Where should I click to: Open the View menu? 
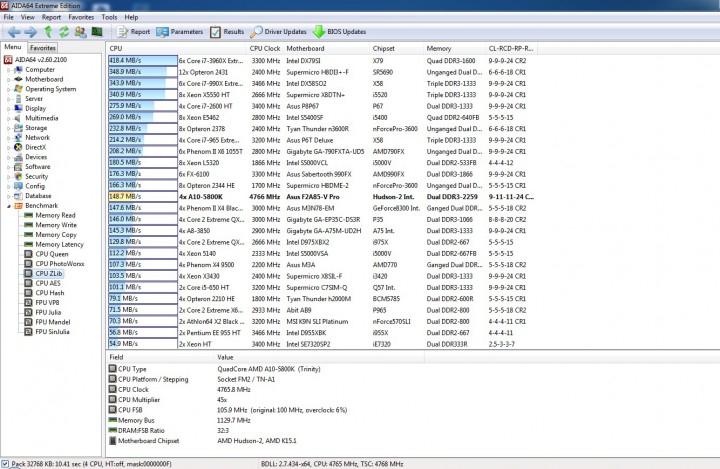pos(28,17)
